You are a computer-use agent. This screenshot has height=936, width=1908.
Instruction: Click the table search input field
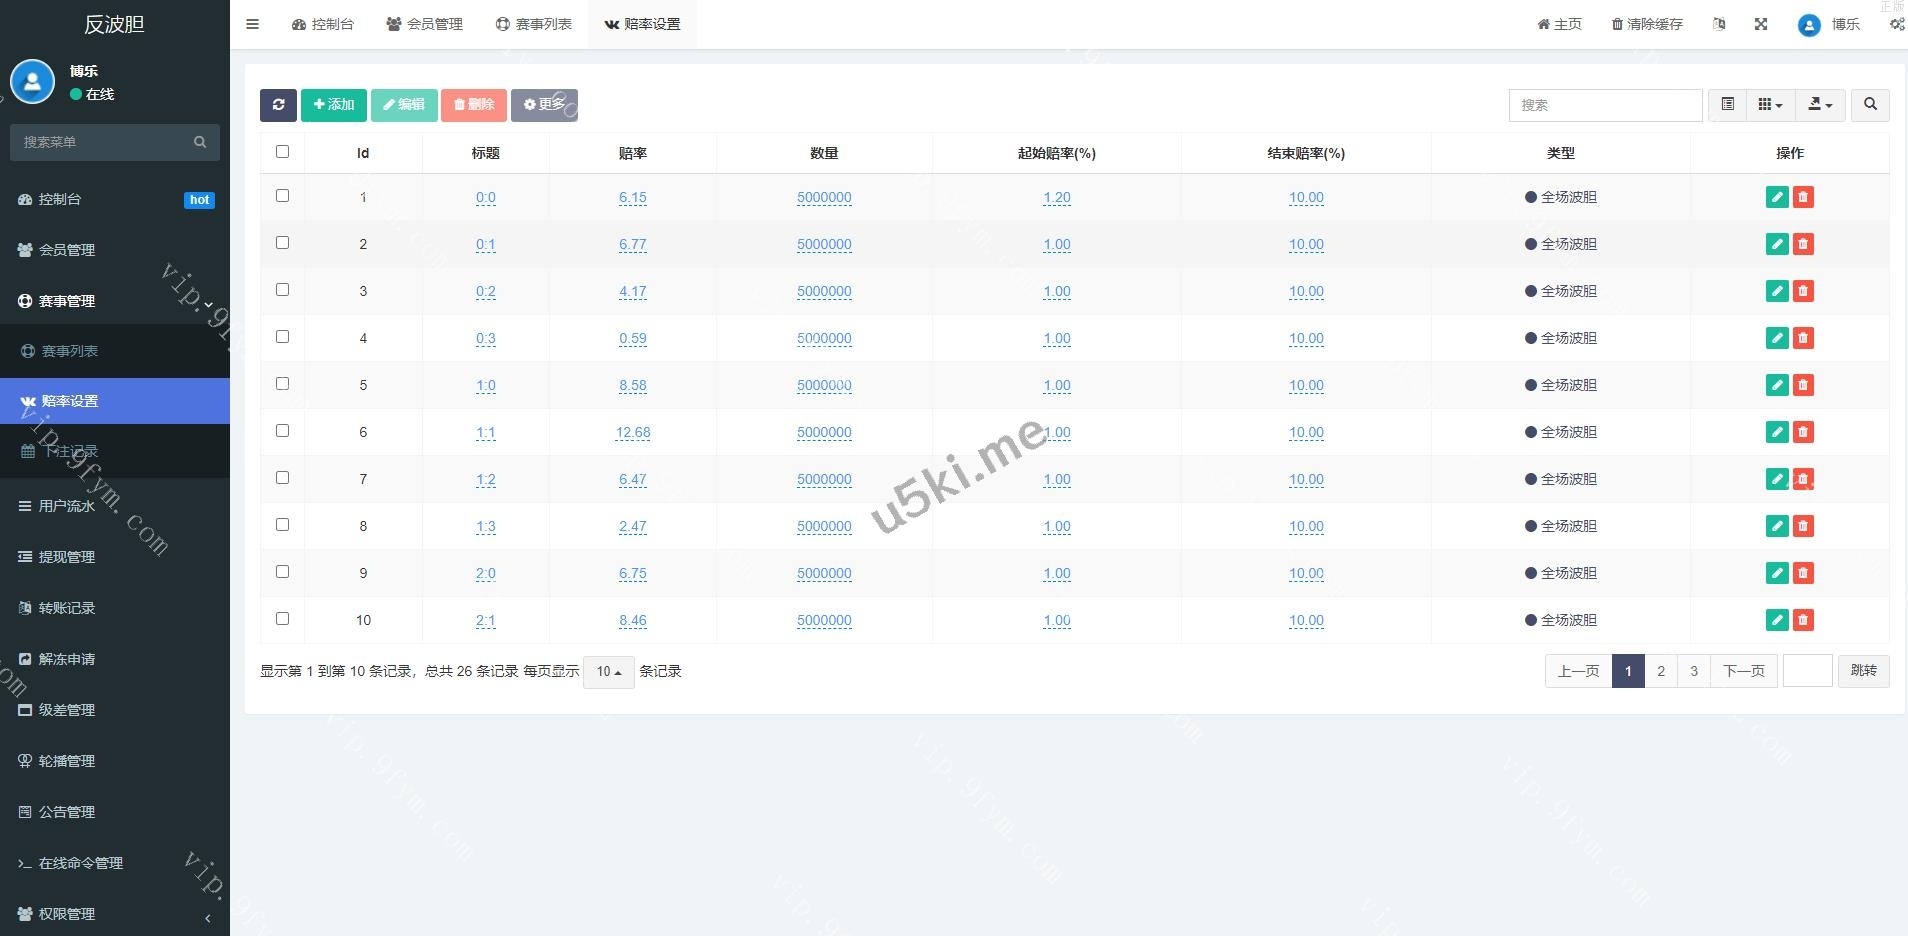(1605, 105)
